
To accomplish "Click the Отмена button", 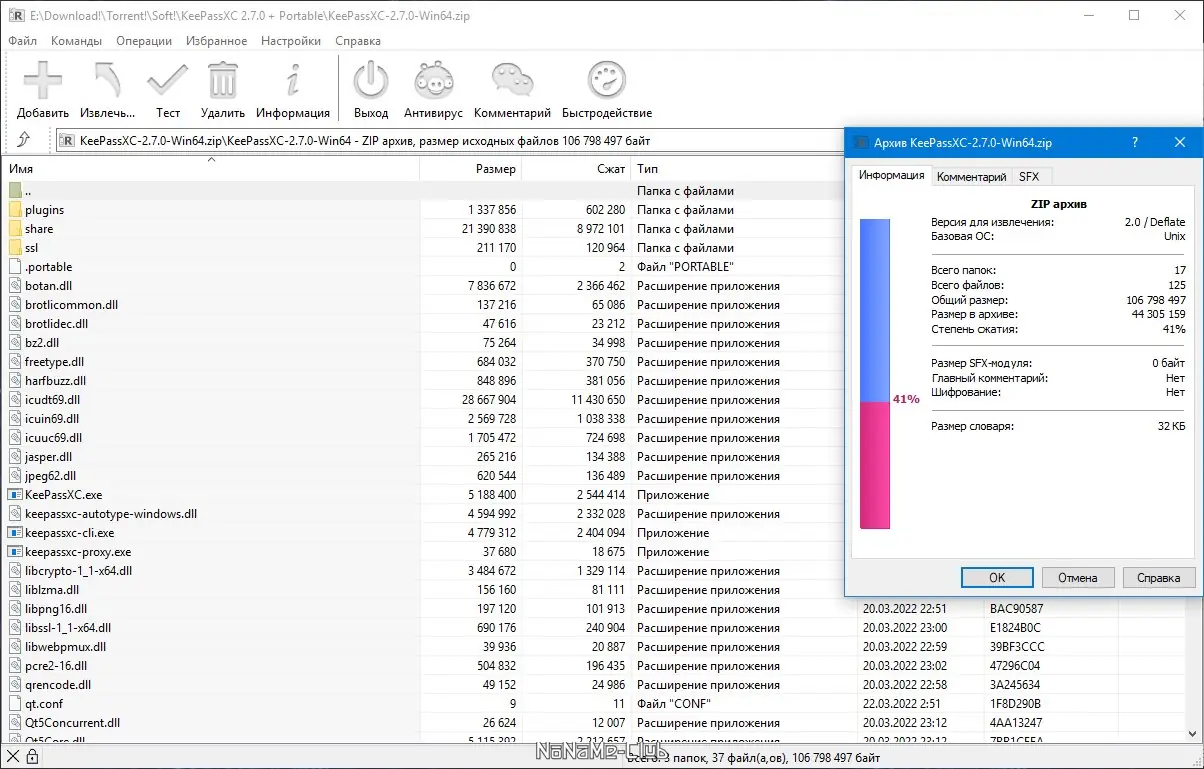I will (x=1078, y=578).
